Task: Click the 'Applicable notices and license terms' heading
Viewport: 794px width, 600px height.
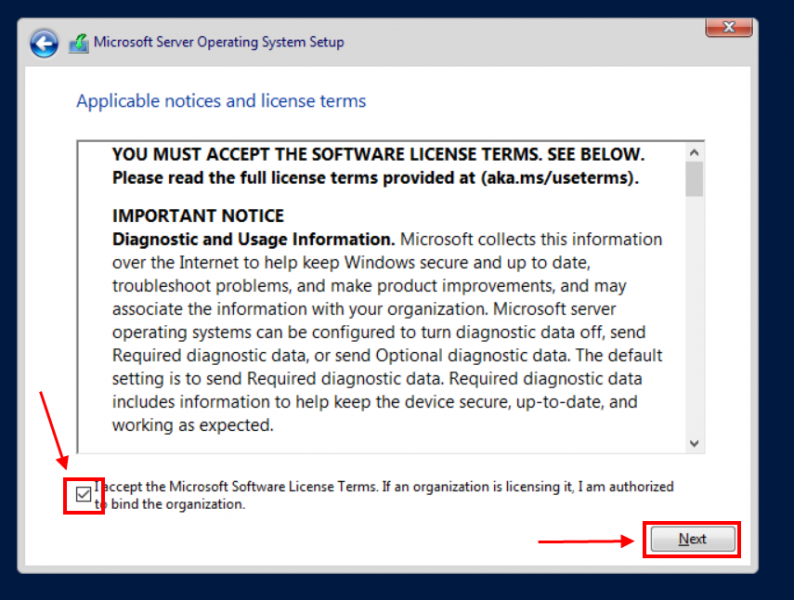Action: [221, 101]
